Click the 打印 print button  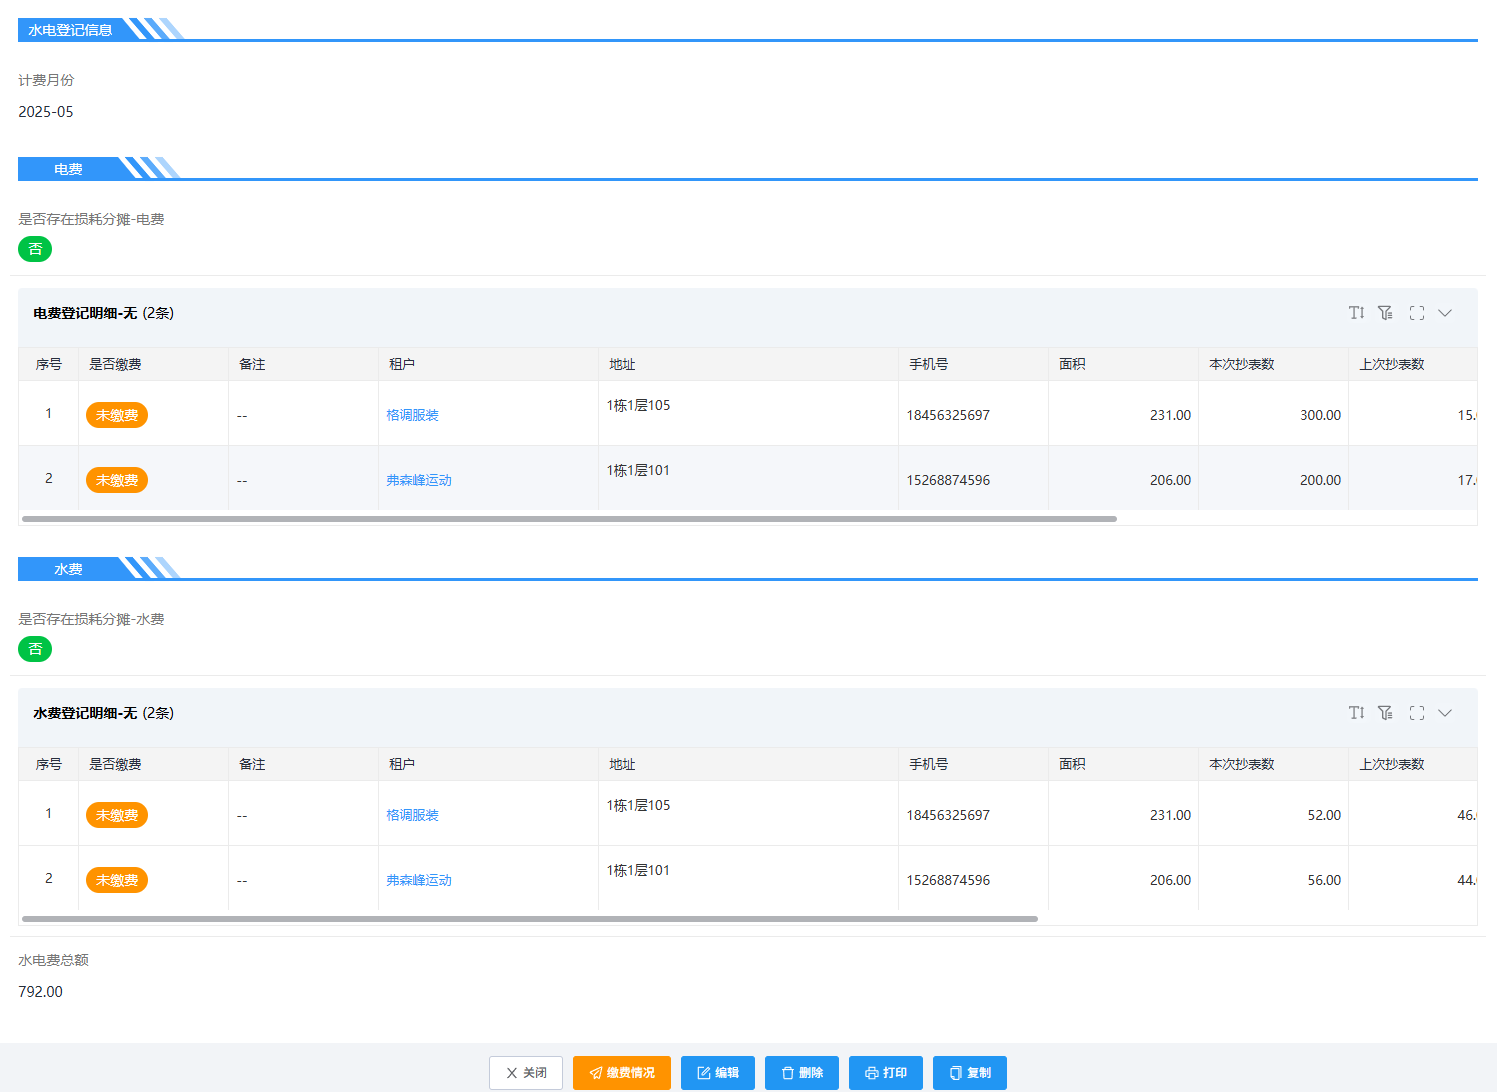tap(885, 1073)
